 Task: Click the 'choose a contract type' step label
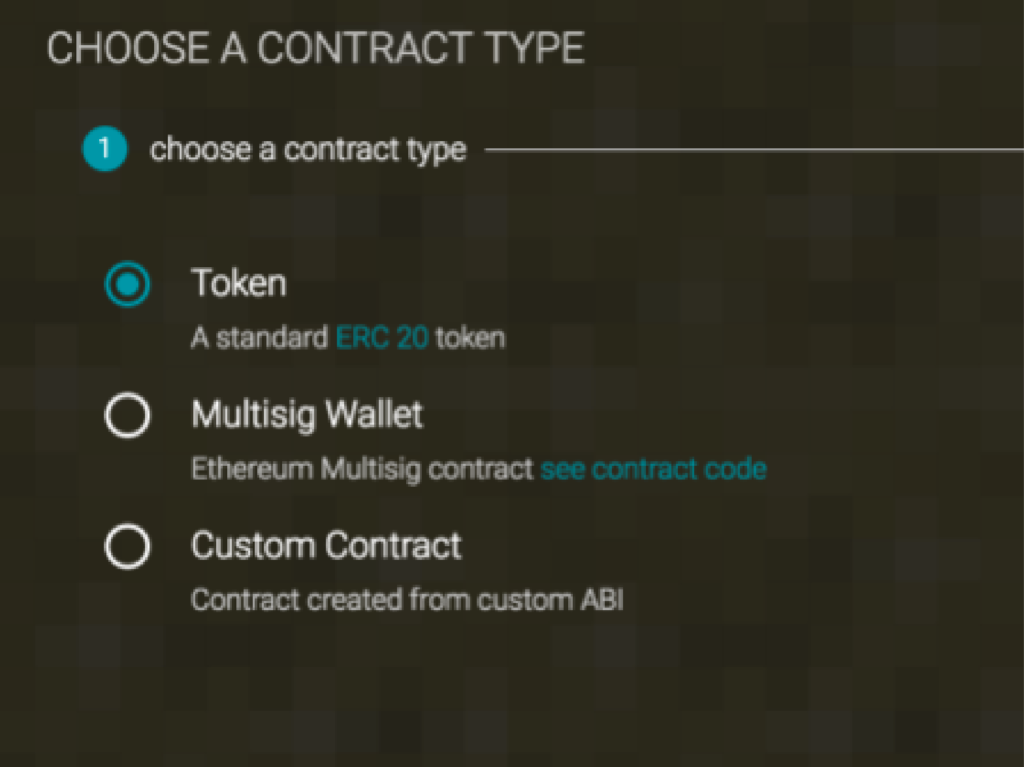click(x=307, y=150)
